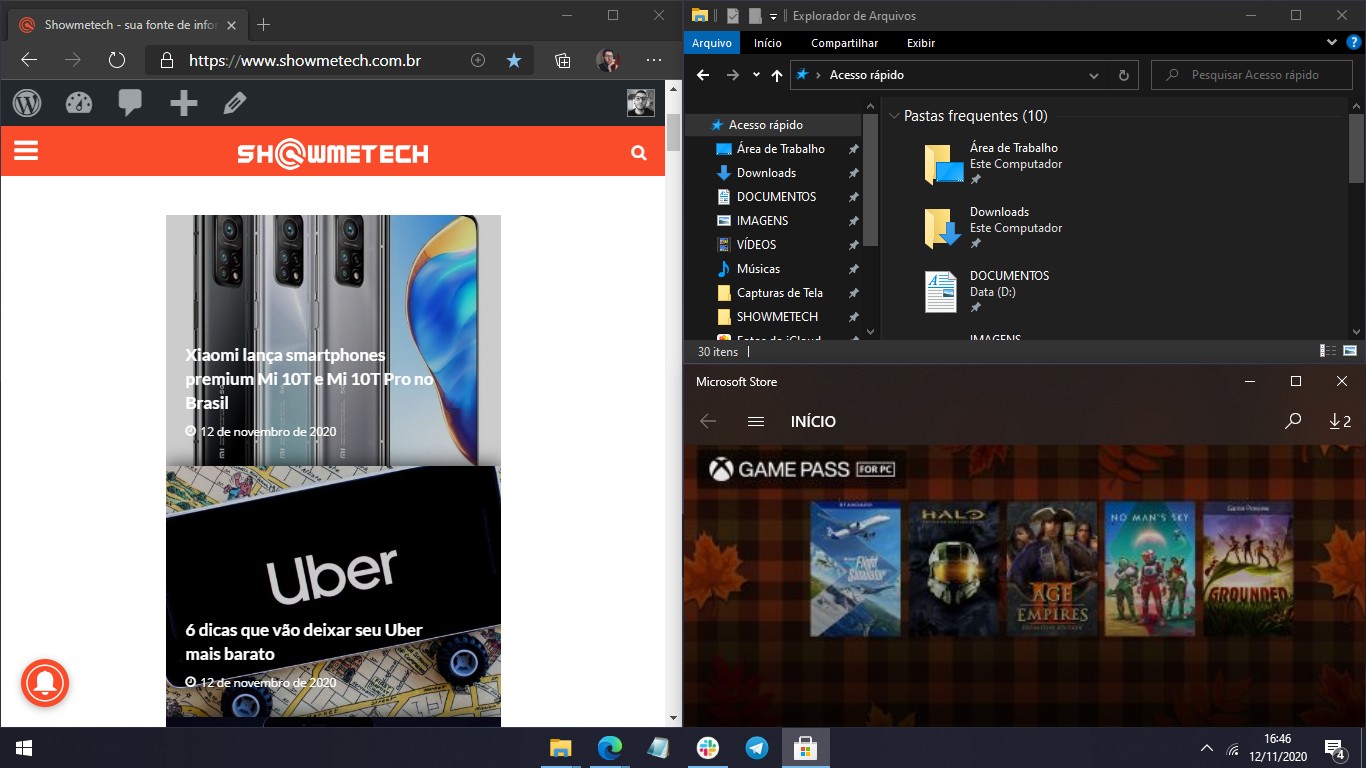Screen dimensions: 1366x768
Task: Open Edge Collections icon
Action: point(563,60)
